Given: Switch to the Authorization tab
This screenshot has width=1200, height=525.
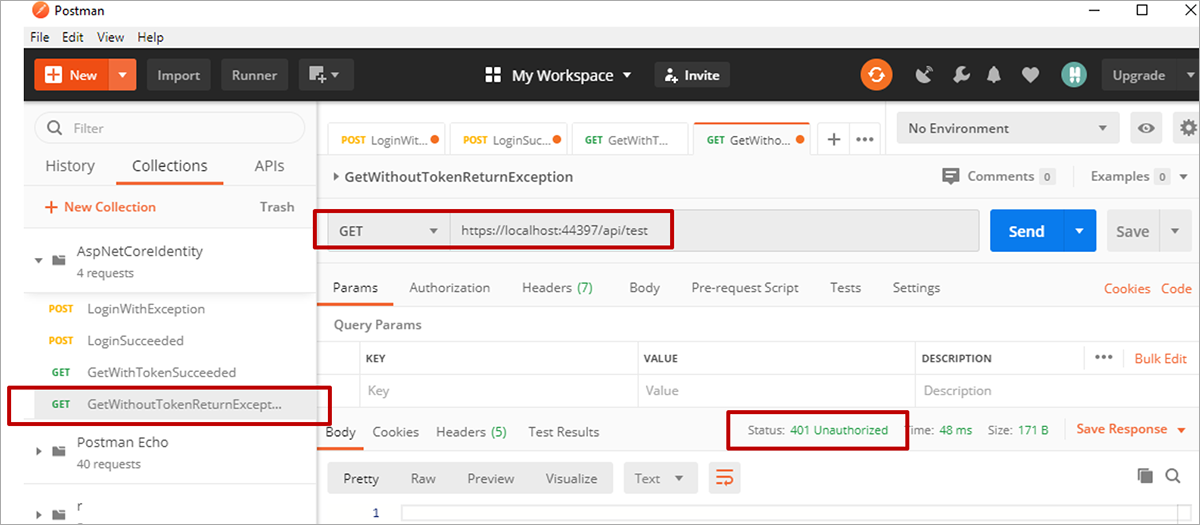Looking at the screenshot, I should 449,288.
